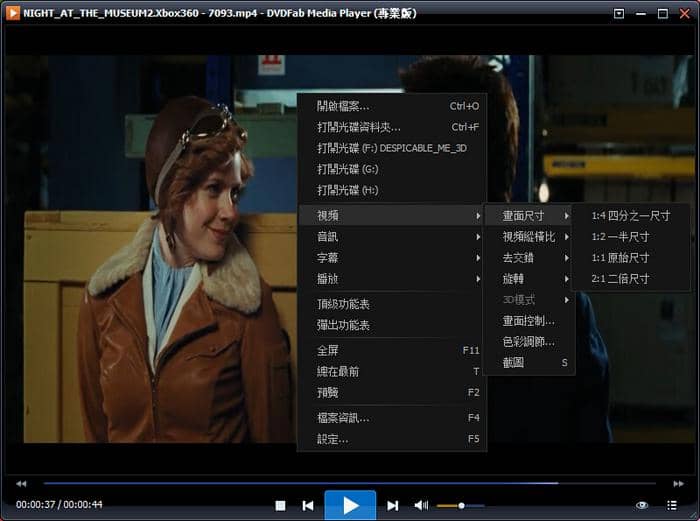Stop playback with the stop button

coord(280,505)
